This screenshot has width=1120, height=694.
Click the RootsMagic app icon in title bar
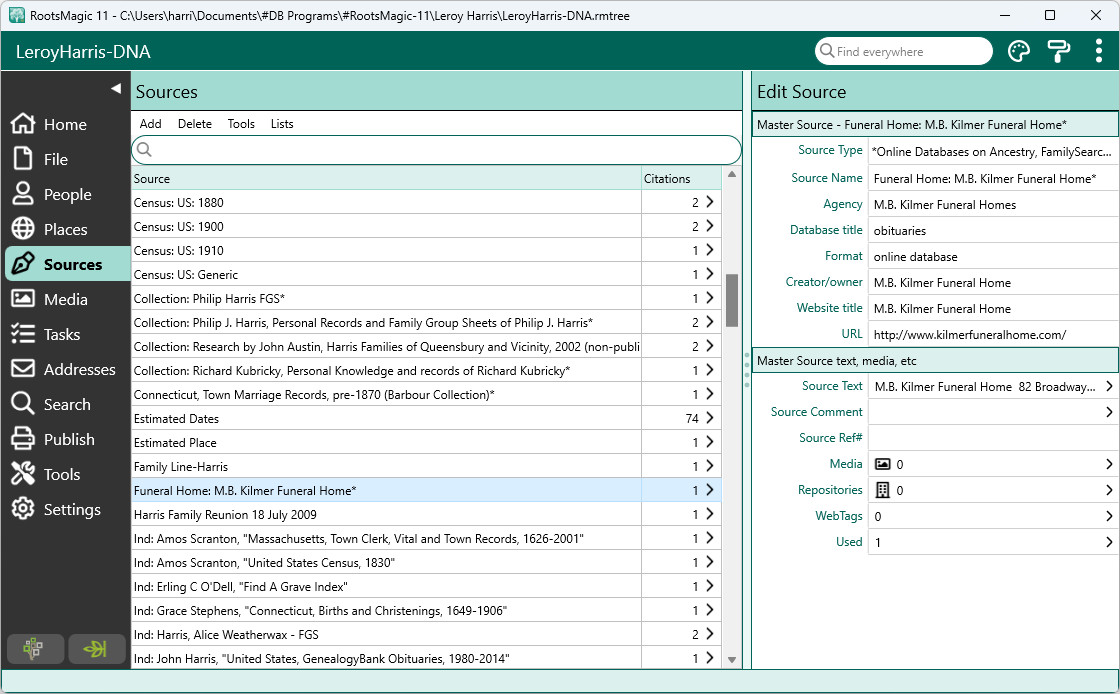click(x=16, y=15)
